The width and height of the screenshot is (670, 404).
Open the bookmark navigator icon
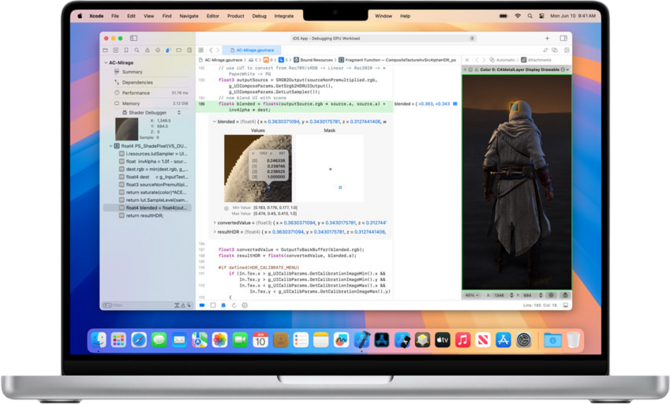[x=126, y=50]
